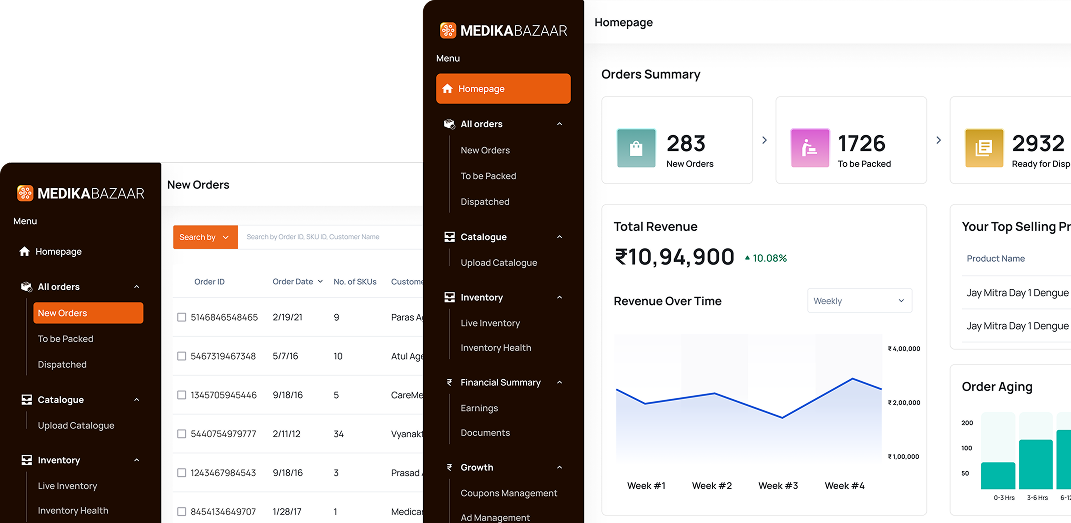Click home icon in New Orders window sidebar
Image resolution: width=1071 pixels, height=523 pixels.
[25, 251]
